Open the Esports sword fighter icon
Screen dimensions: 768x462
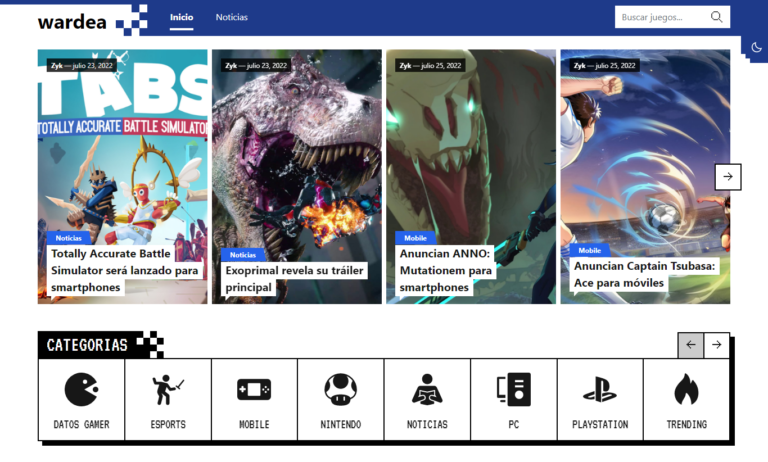pyautogui.click(x=168, y=389)
